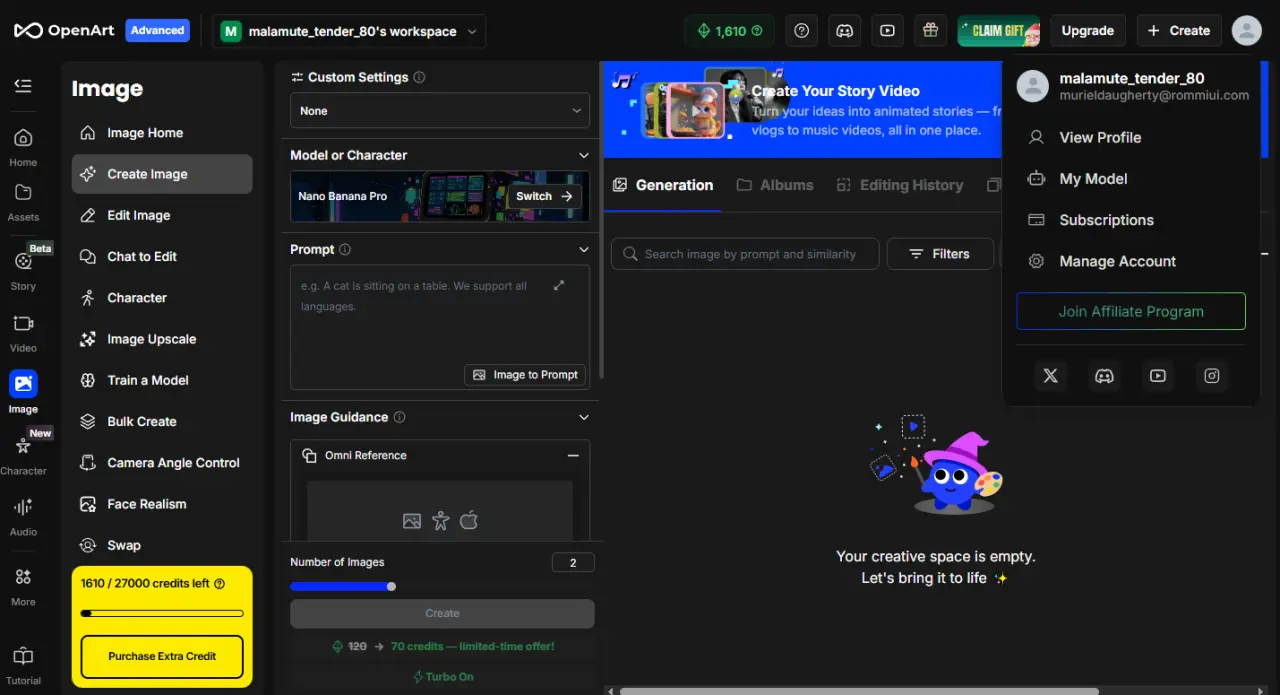This screenshot has width=1280, height=695.
Task: Open Bulk Create
Action: tap(162, 421)
